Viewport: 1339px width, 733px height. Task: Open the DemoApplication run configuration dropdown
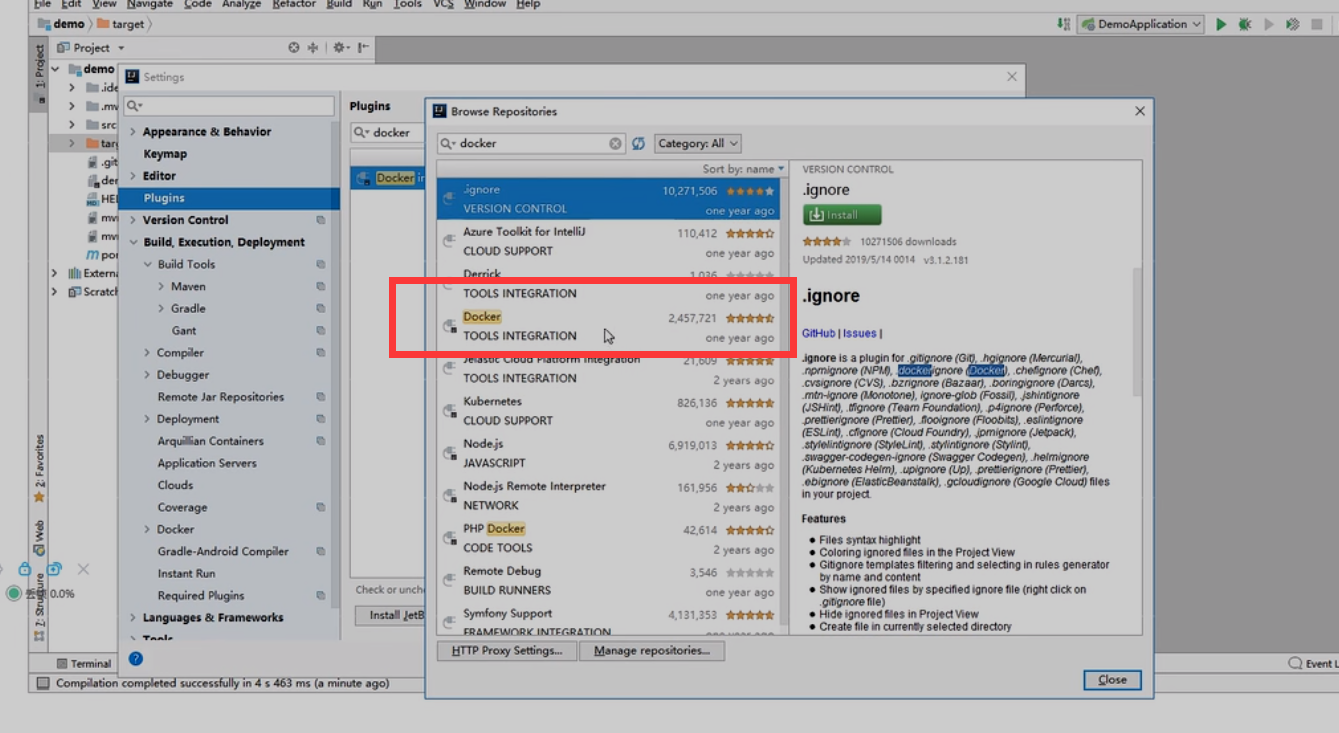1140,24
